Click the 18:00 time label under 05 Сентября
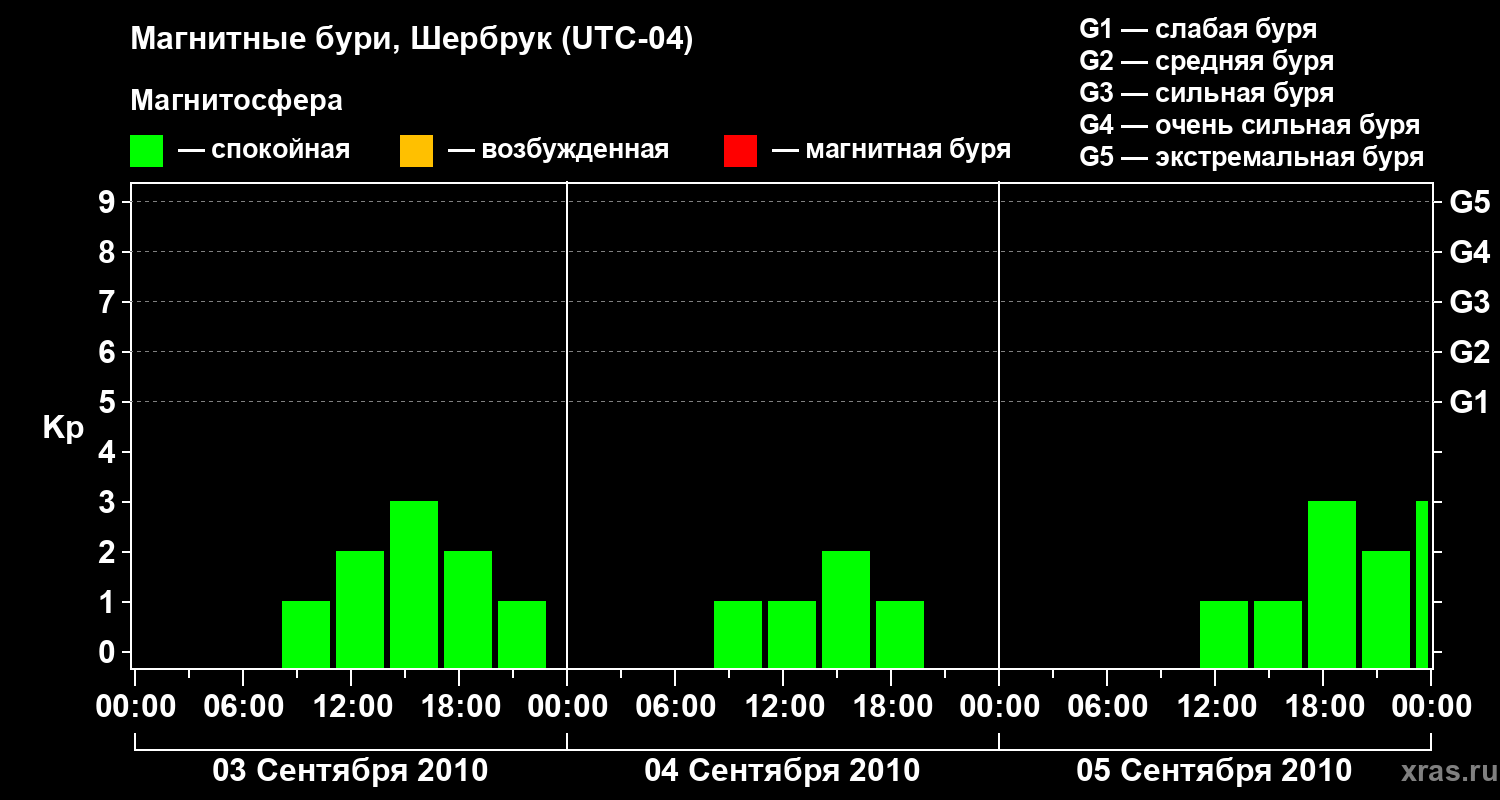Viewport: 1500px width, 800px height. point(1323,707)
